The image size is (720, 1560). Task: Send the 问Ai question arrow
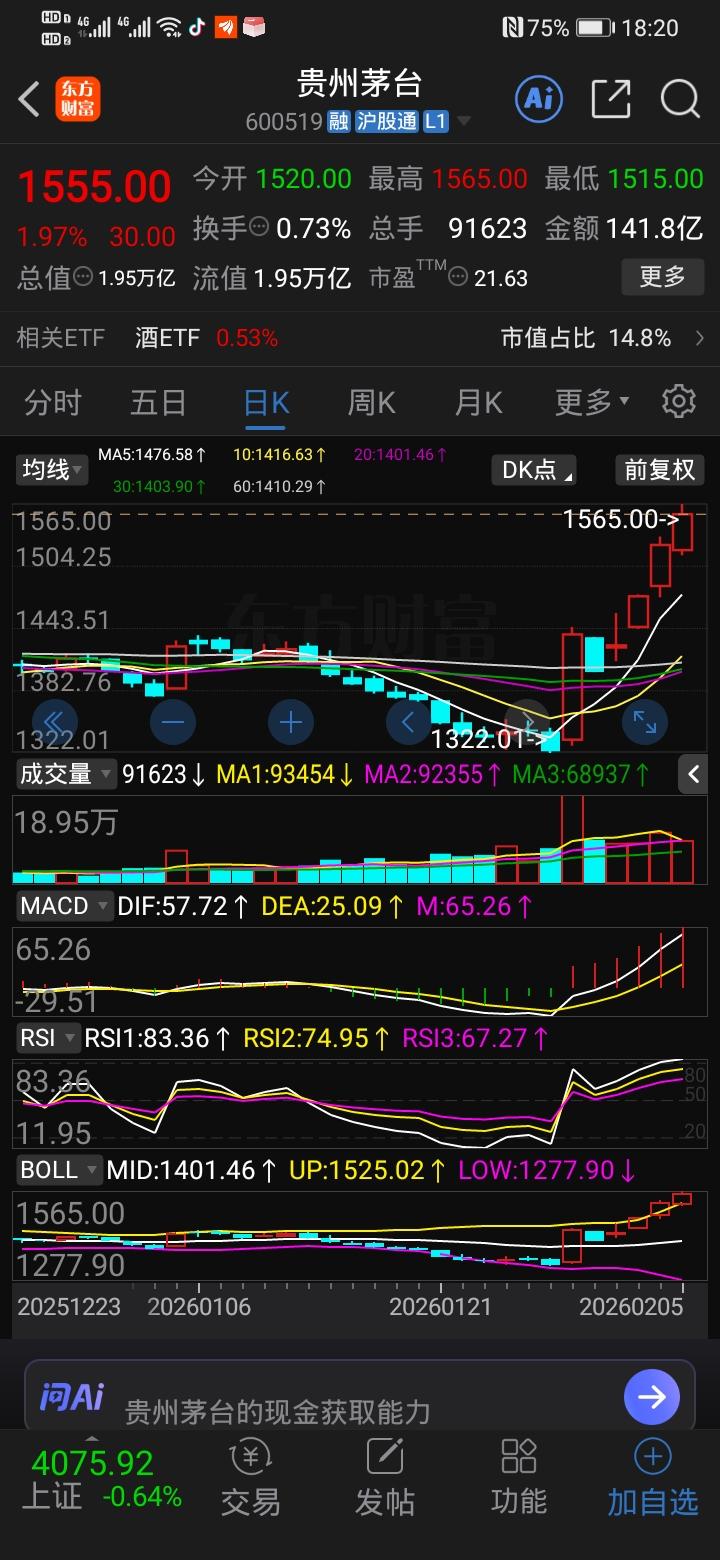pos(652,1396)
